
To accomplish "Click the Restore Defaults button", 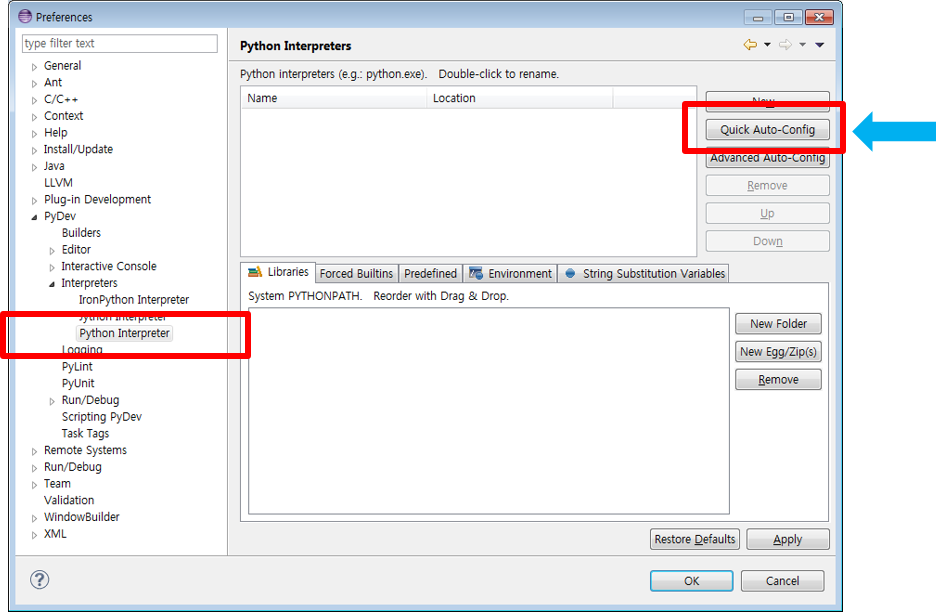I will pyautogui.click(x=694, y=540).
